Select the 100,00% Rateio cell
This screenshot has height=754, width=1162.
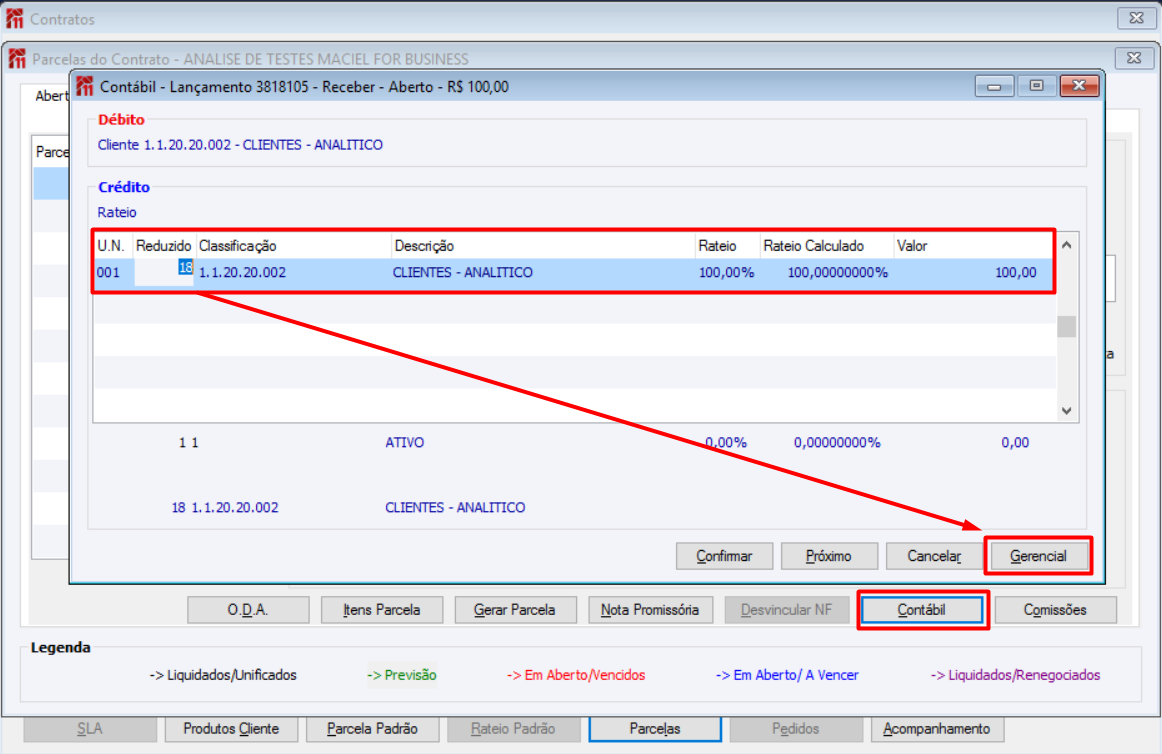[727, 272]
